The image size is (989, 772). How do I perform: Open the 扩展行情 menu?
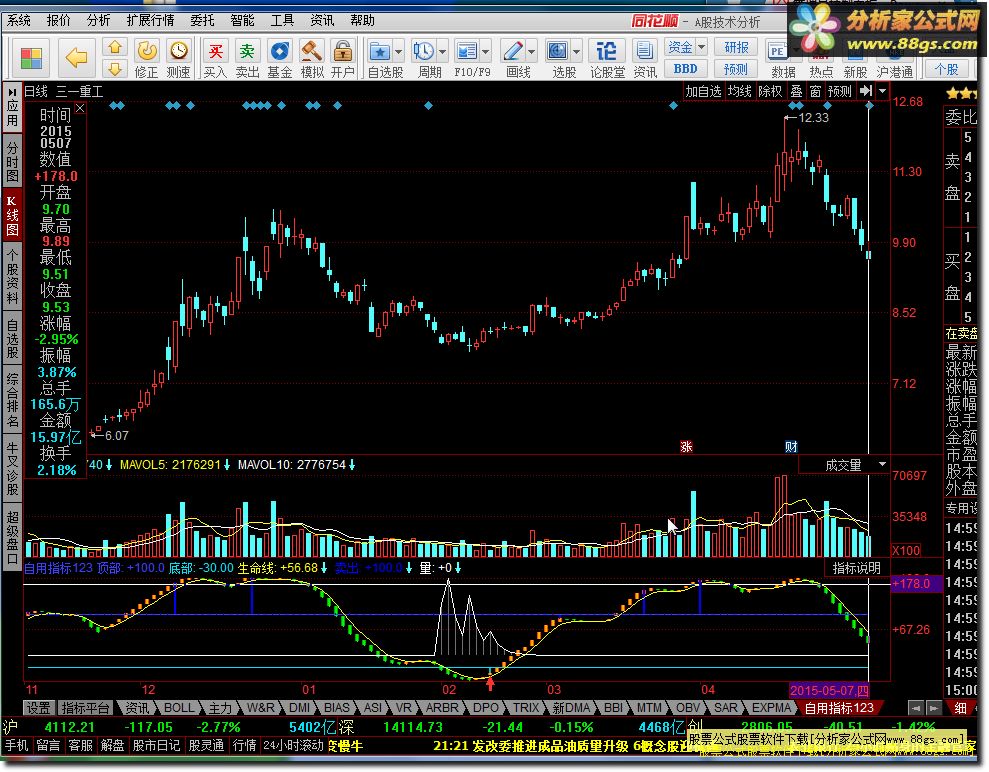[150, 21]
